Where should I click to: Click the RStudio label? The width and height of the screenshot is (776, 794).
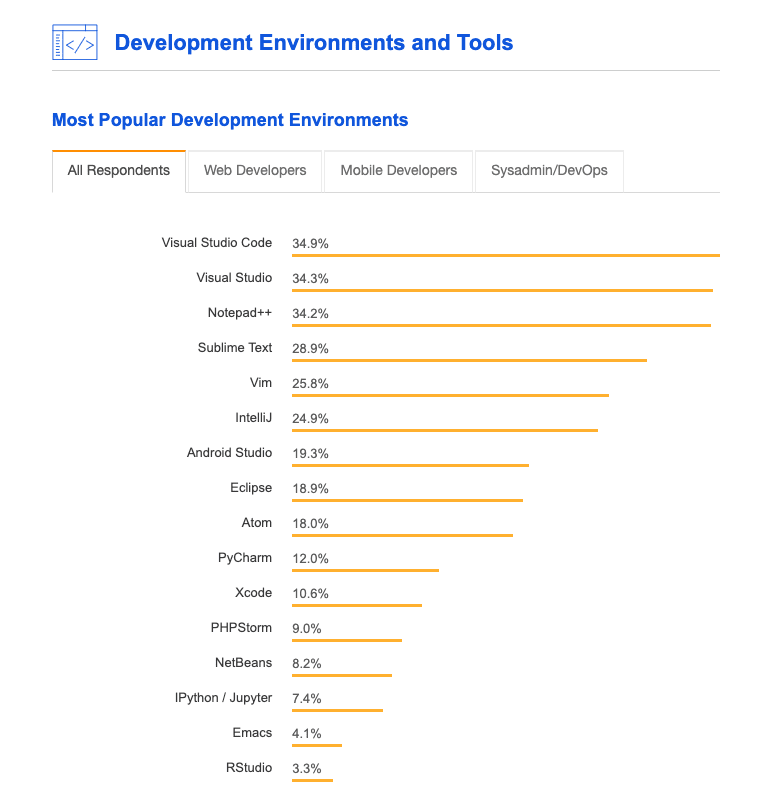(x=249, y=767)
